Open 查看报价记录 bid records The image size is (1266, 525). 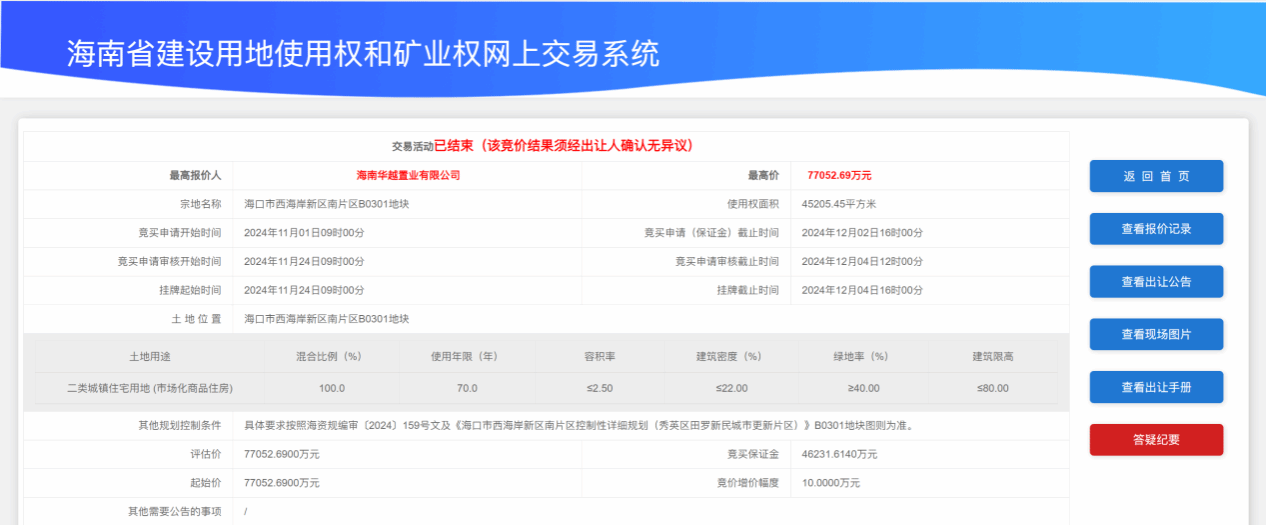pyautogui.click(x=1156, y=229)
